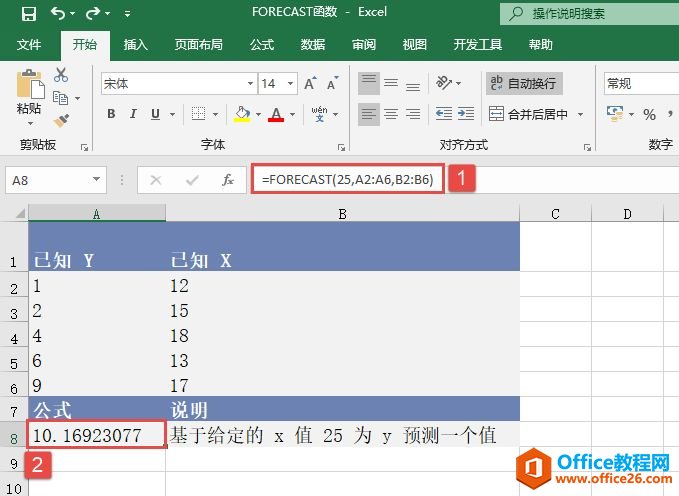Toggle Bold formatting
This screenshot has height=496, width=679.
pos(111,114)
